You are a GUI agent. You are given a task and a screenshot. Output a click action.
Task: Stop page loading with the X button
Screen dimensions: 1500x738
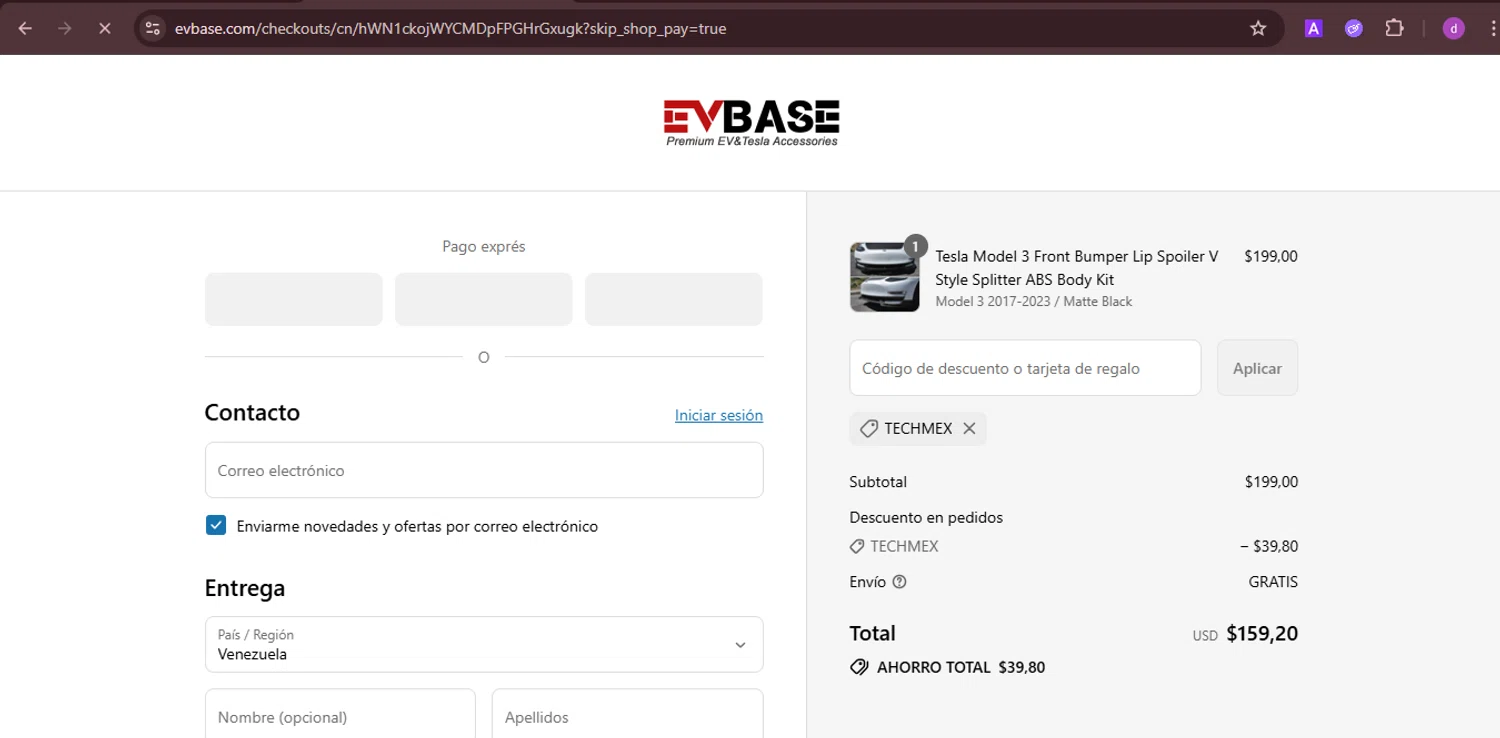[x=104, y=28]
